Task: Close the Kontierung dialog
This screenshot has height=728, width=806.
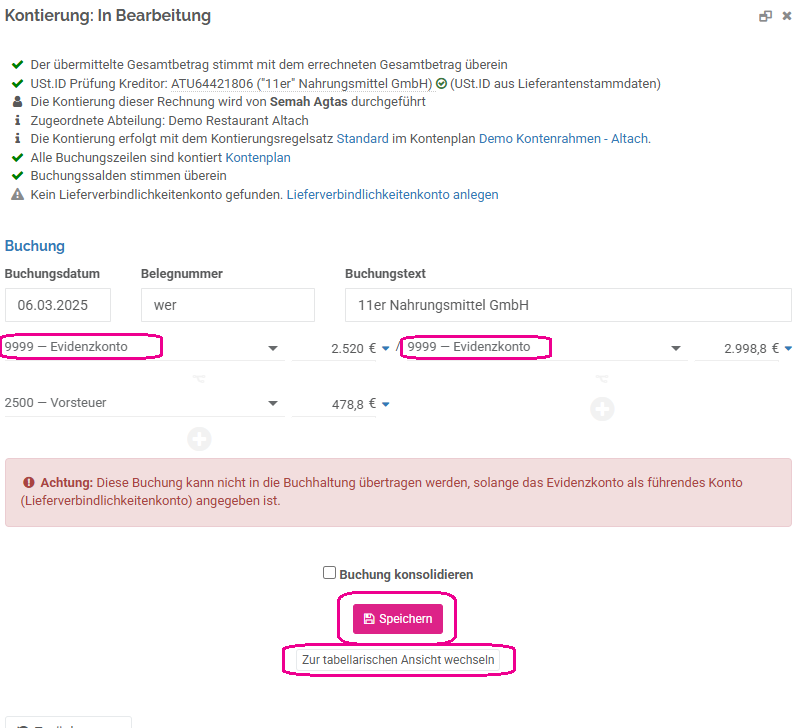Action: (786, 16)
